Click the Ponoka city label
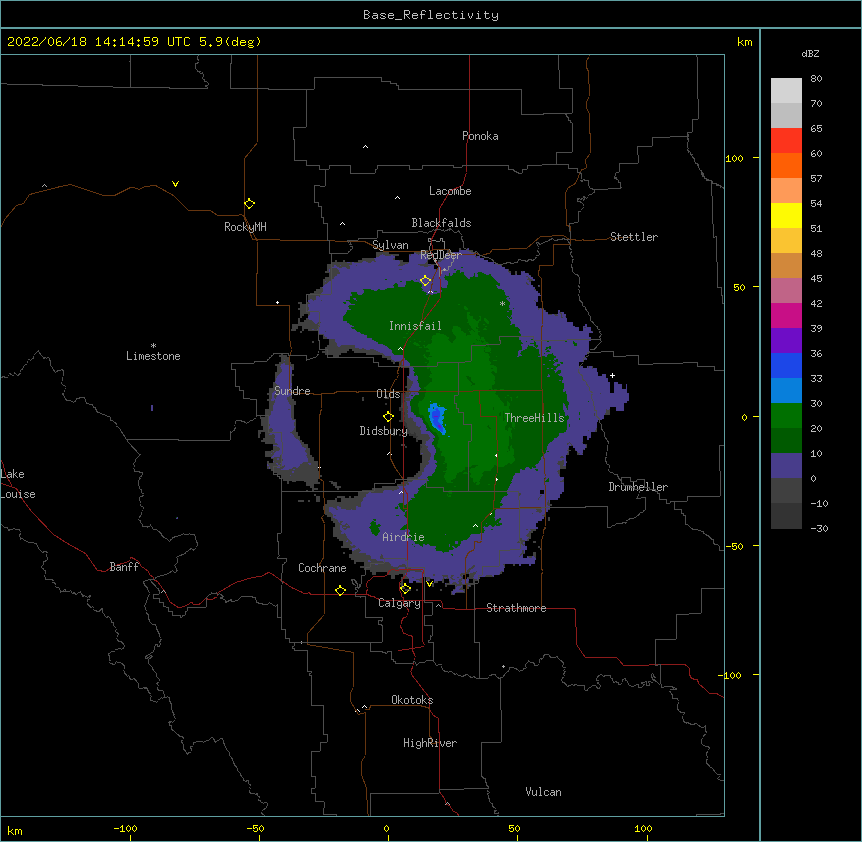 click(x=480, y=136)
